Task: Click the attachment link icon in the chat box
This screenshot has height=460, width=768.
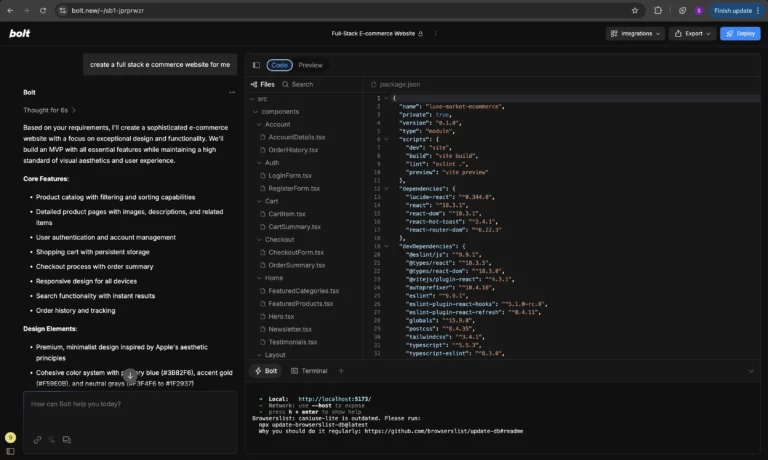Action: tap(37, 439)
